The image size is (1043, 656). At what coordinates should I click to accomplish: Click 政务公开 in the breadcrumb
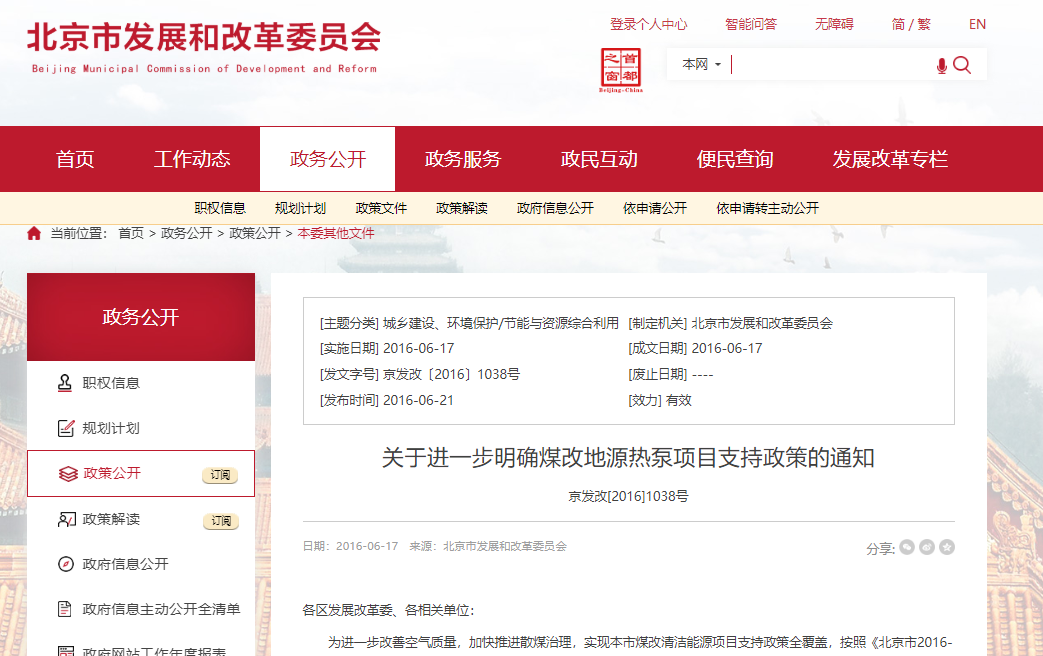(x=186, y=234)
